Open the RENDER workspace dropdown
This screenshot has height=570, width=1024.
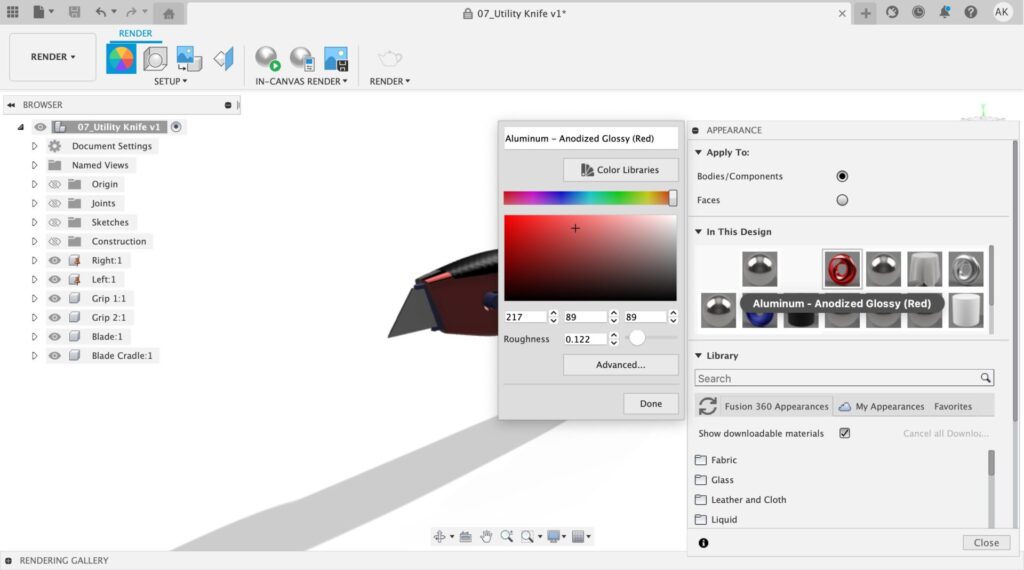(x=53, y=57)
